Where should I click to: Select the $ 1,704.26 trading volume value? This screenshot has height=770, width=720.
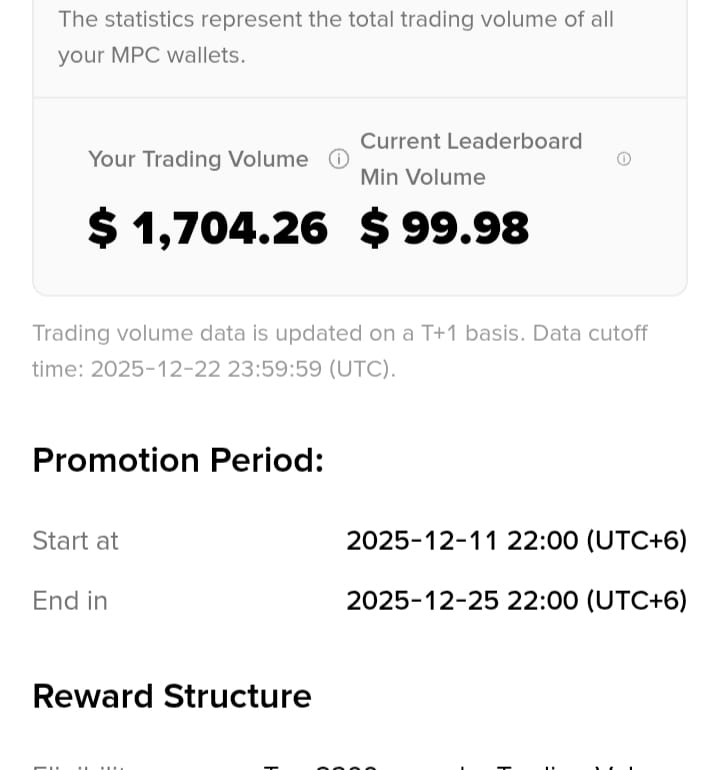pos(208,228)
